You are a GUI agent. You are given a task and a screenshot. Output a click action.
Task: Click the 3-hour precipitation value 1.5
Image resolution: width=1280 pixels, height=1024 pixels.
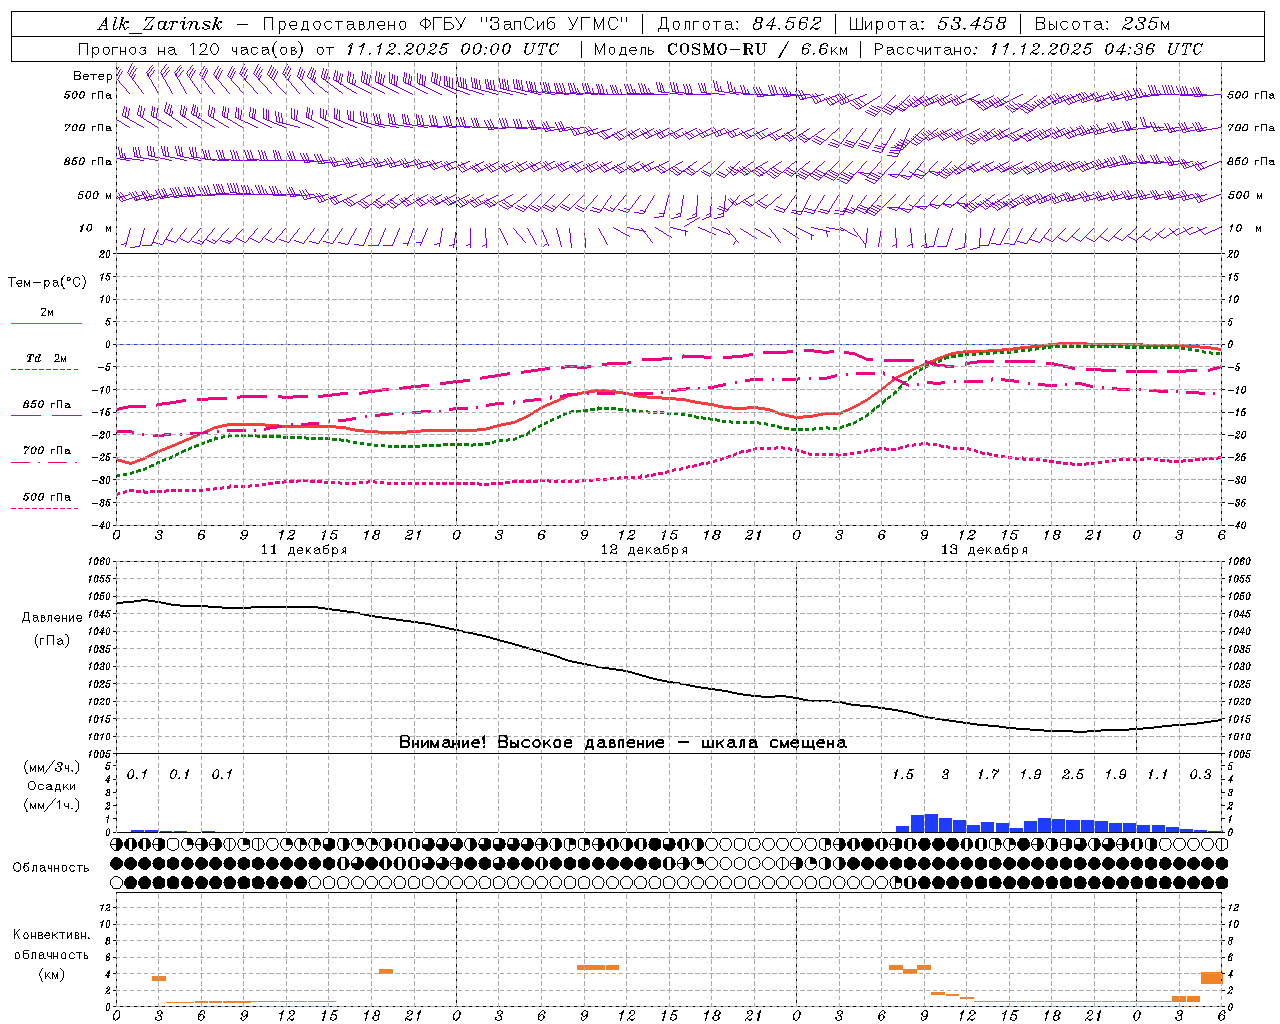point(903,775)
